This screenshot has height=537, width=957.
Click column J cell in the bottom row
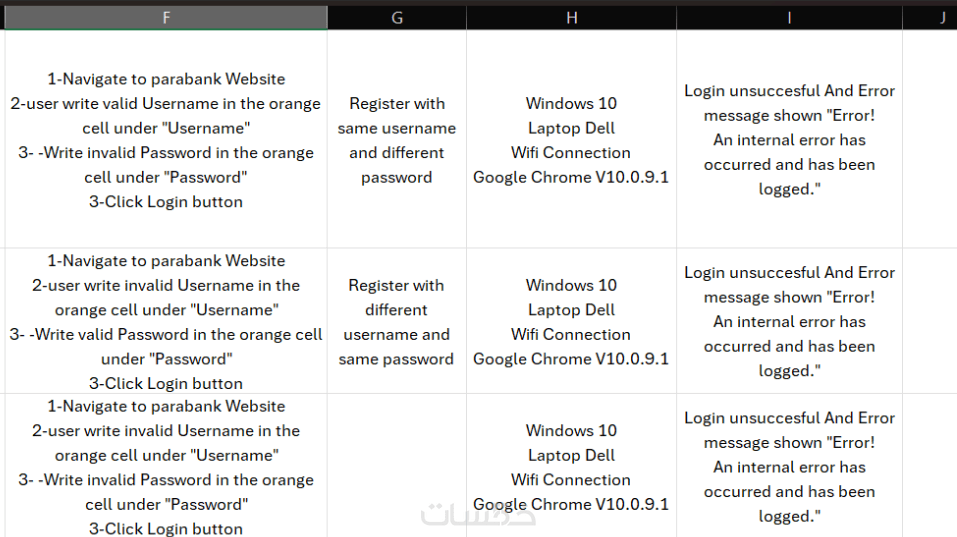[931, 467]
